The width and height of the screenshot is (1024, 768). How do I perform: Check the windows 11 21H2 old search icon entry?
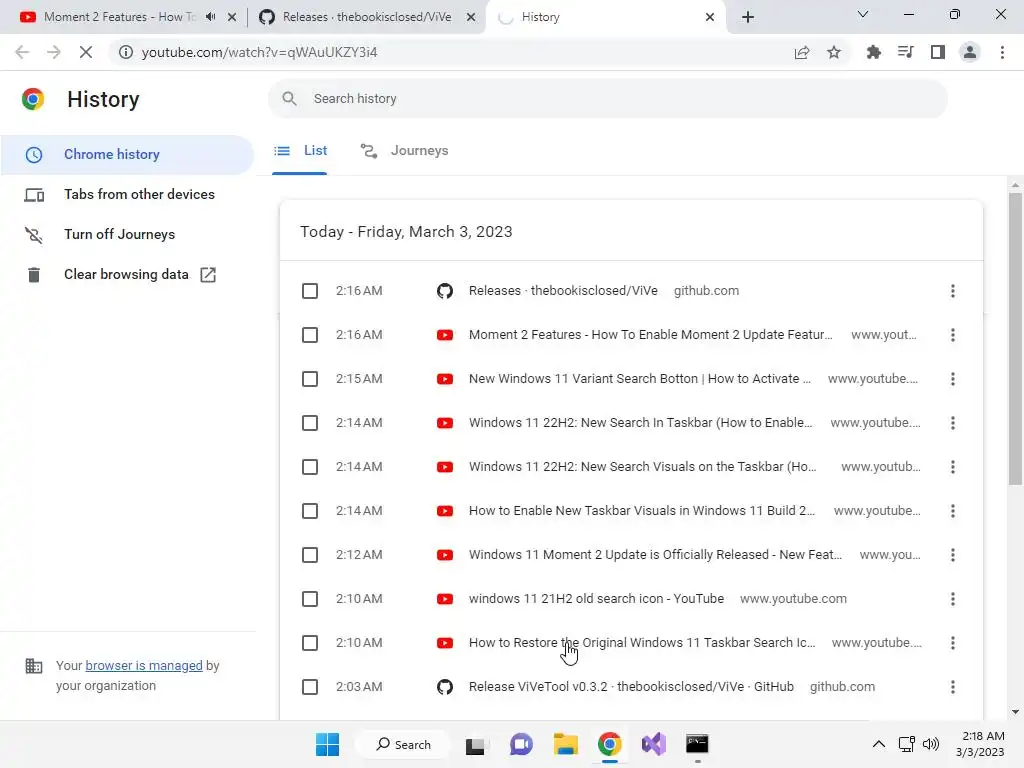310,599
